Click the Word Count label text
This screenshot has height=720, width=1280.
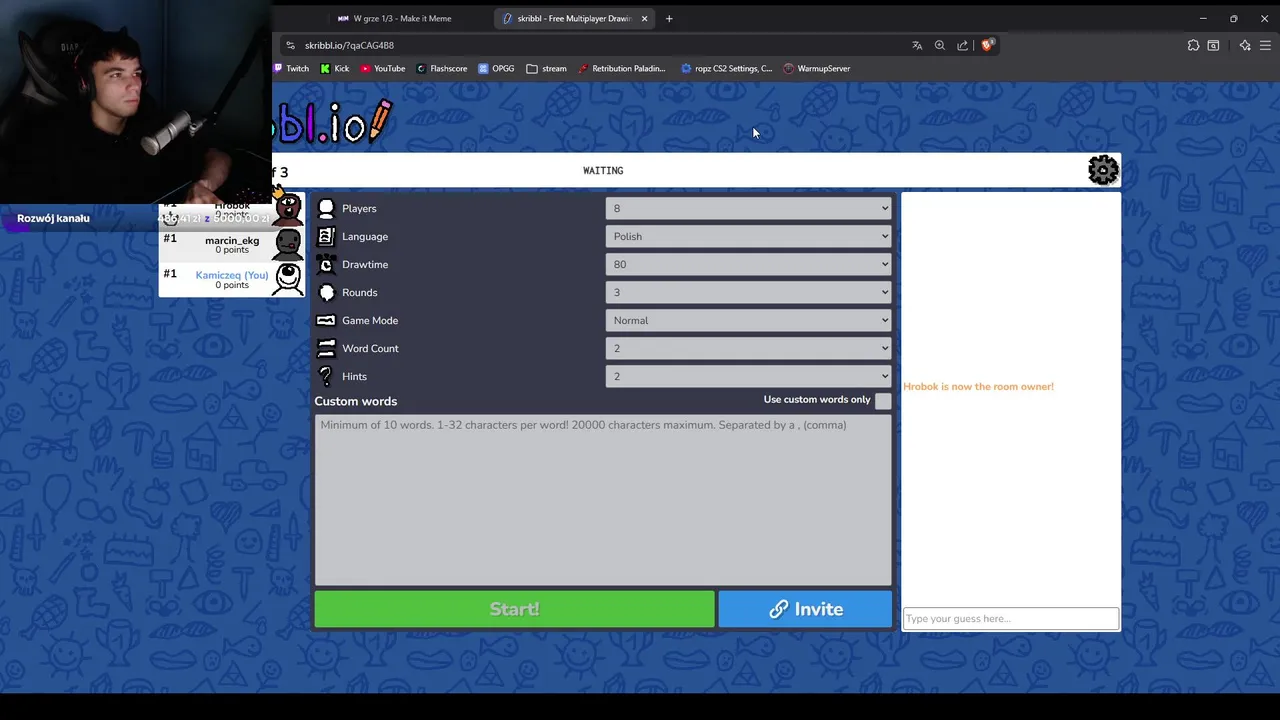370,348
